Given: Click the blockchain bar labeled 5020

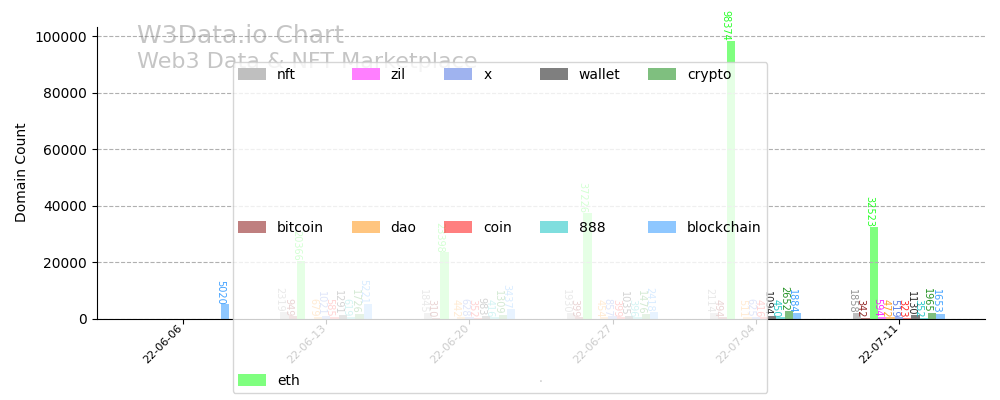Looking at the screenshot, I should 225,311.
